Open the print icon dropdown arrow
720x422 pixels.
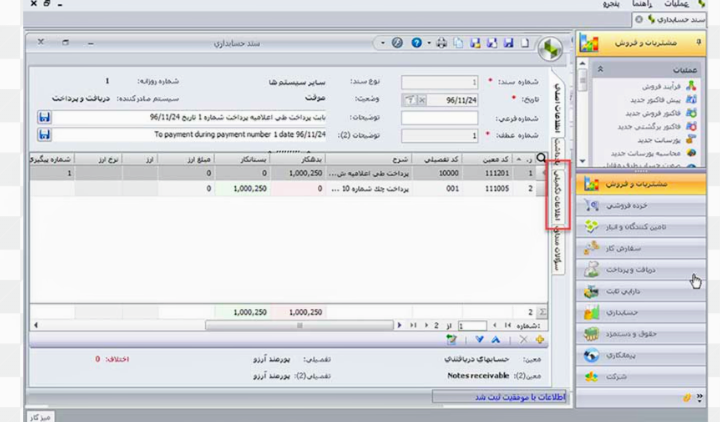pos(429,43)
